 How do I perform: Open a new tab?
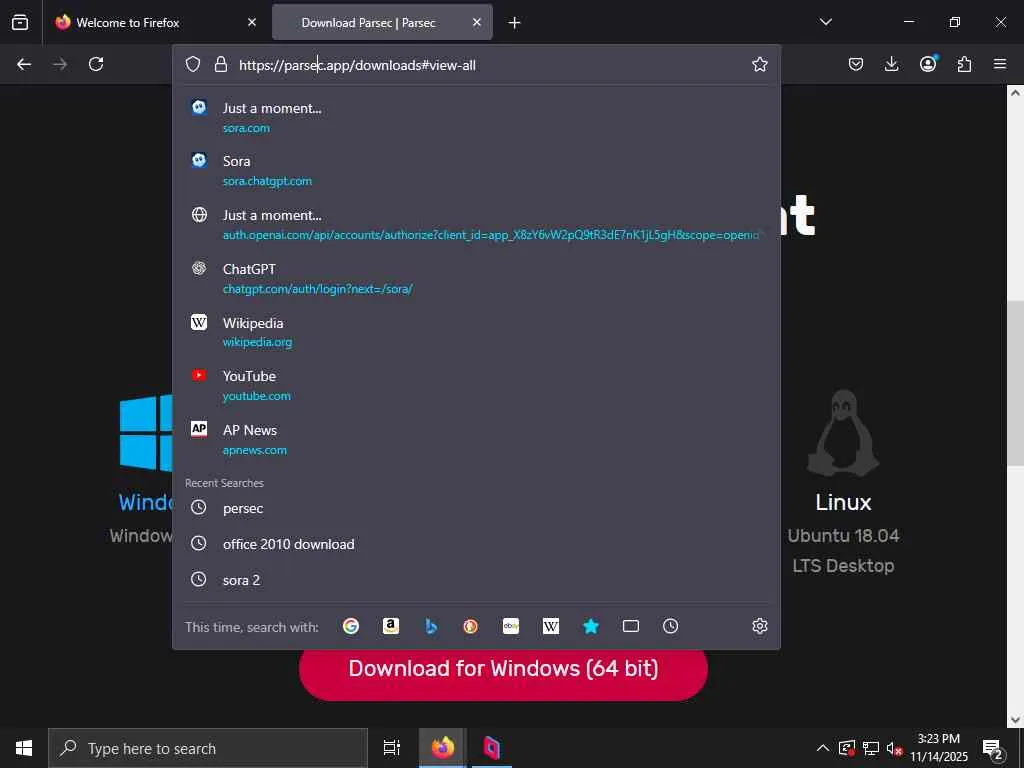coord(515,23)
